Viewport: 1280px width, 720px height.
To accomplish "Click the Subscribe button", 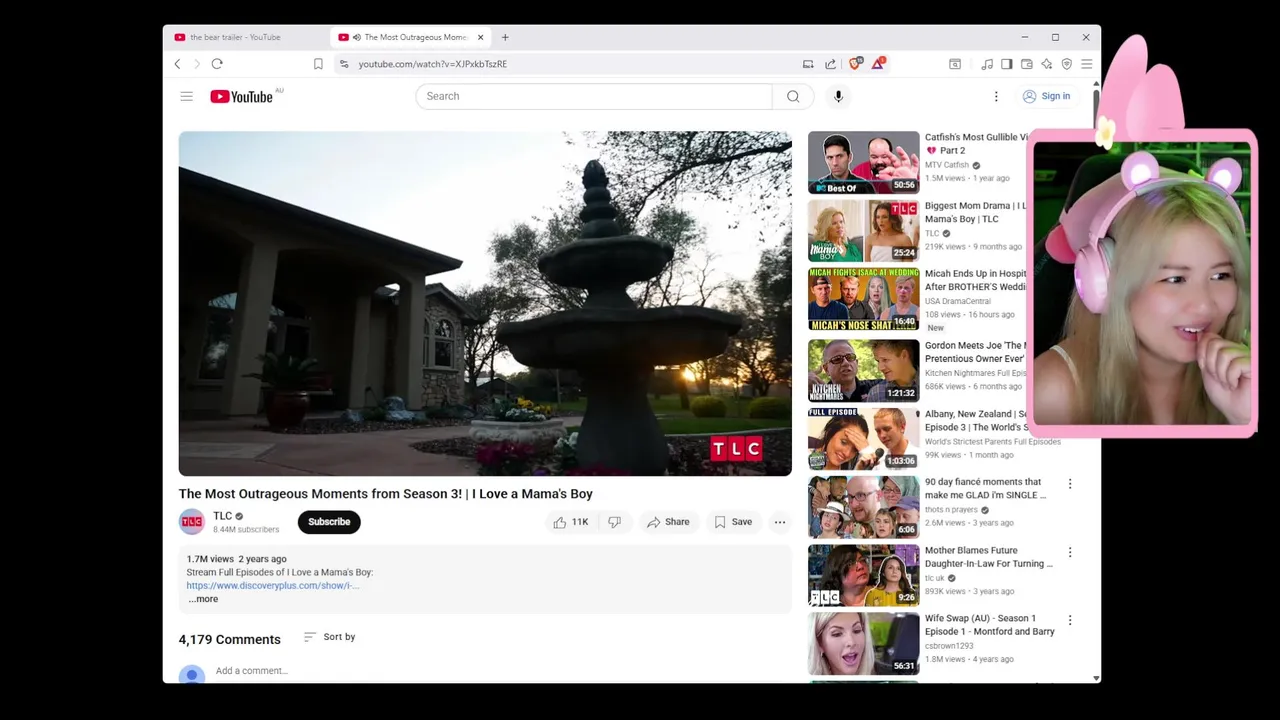I will coord(329,522).
